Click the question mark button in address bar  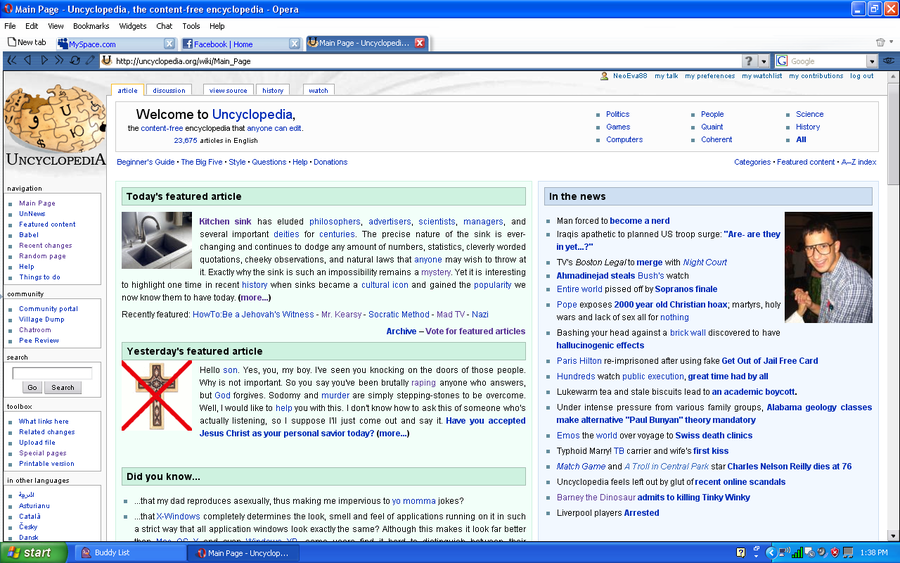coord(748,61)
